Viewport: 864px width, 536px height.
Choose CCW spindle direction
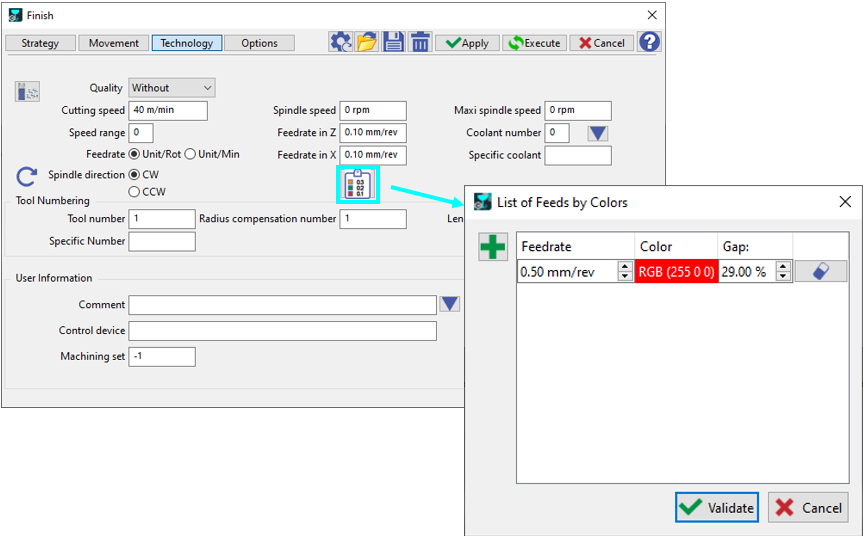(x=134, y=191)
